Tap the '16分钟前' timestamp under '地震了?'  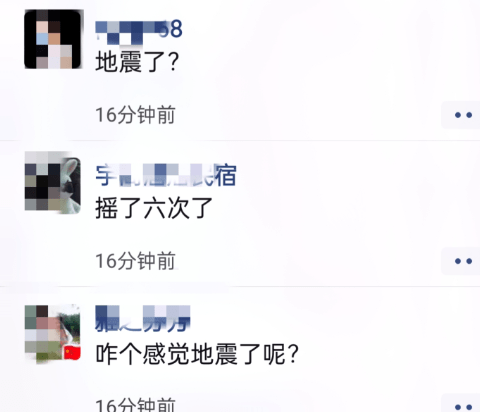click(135, 115)
